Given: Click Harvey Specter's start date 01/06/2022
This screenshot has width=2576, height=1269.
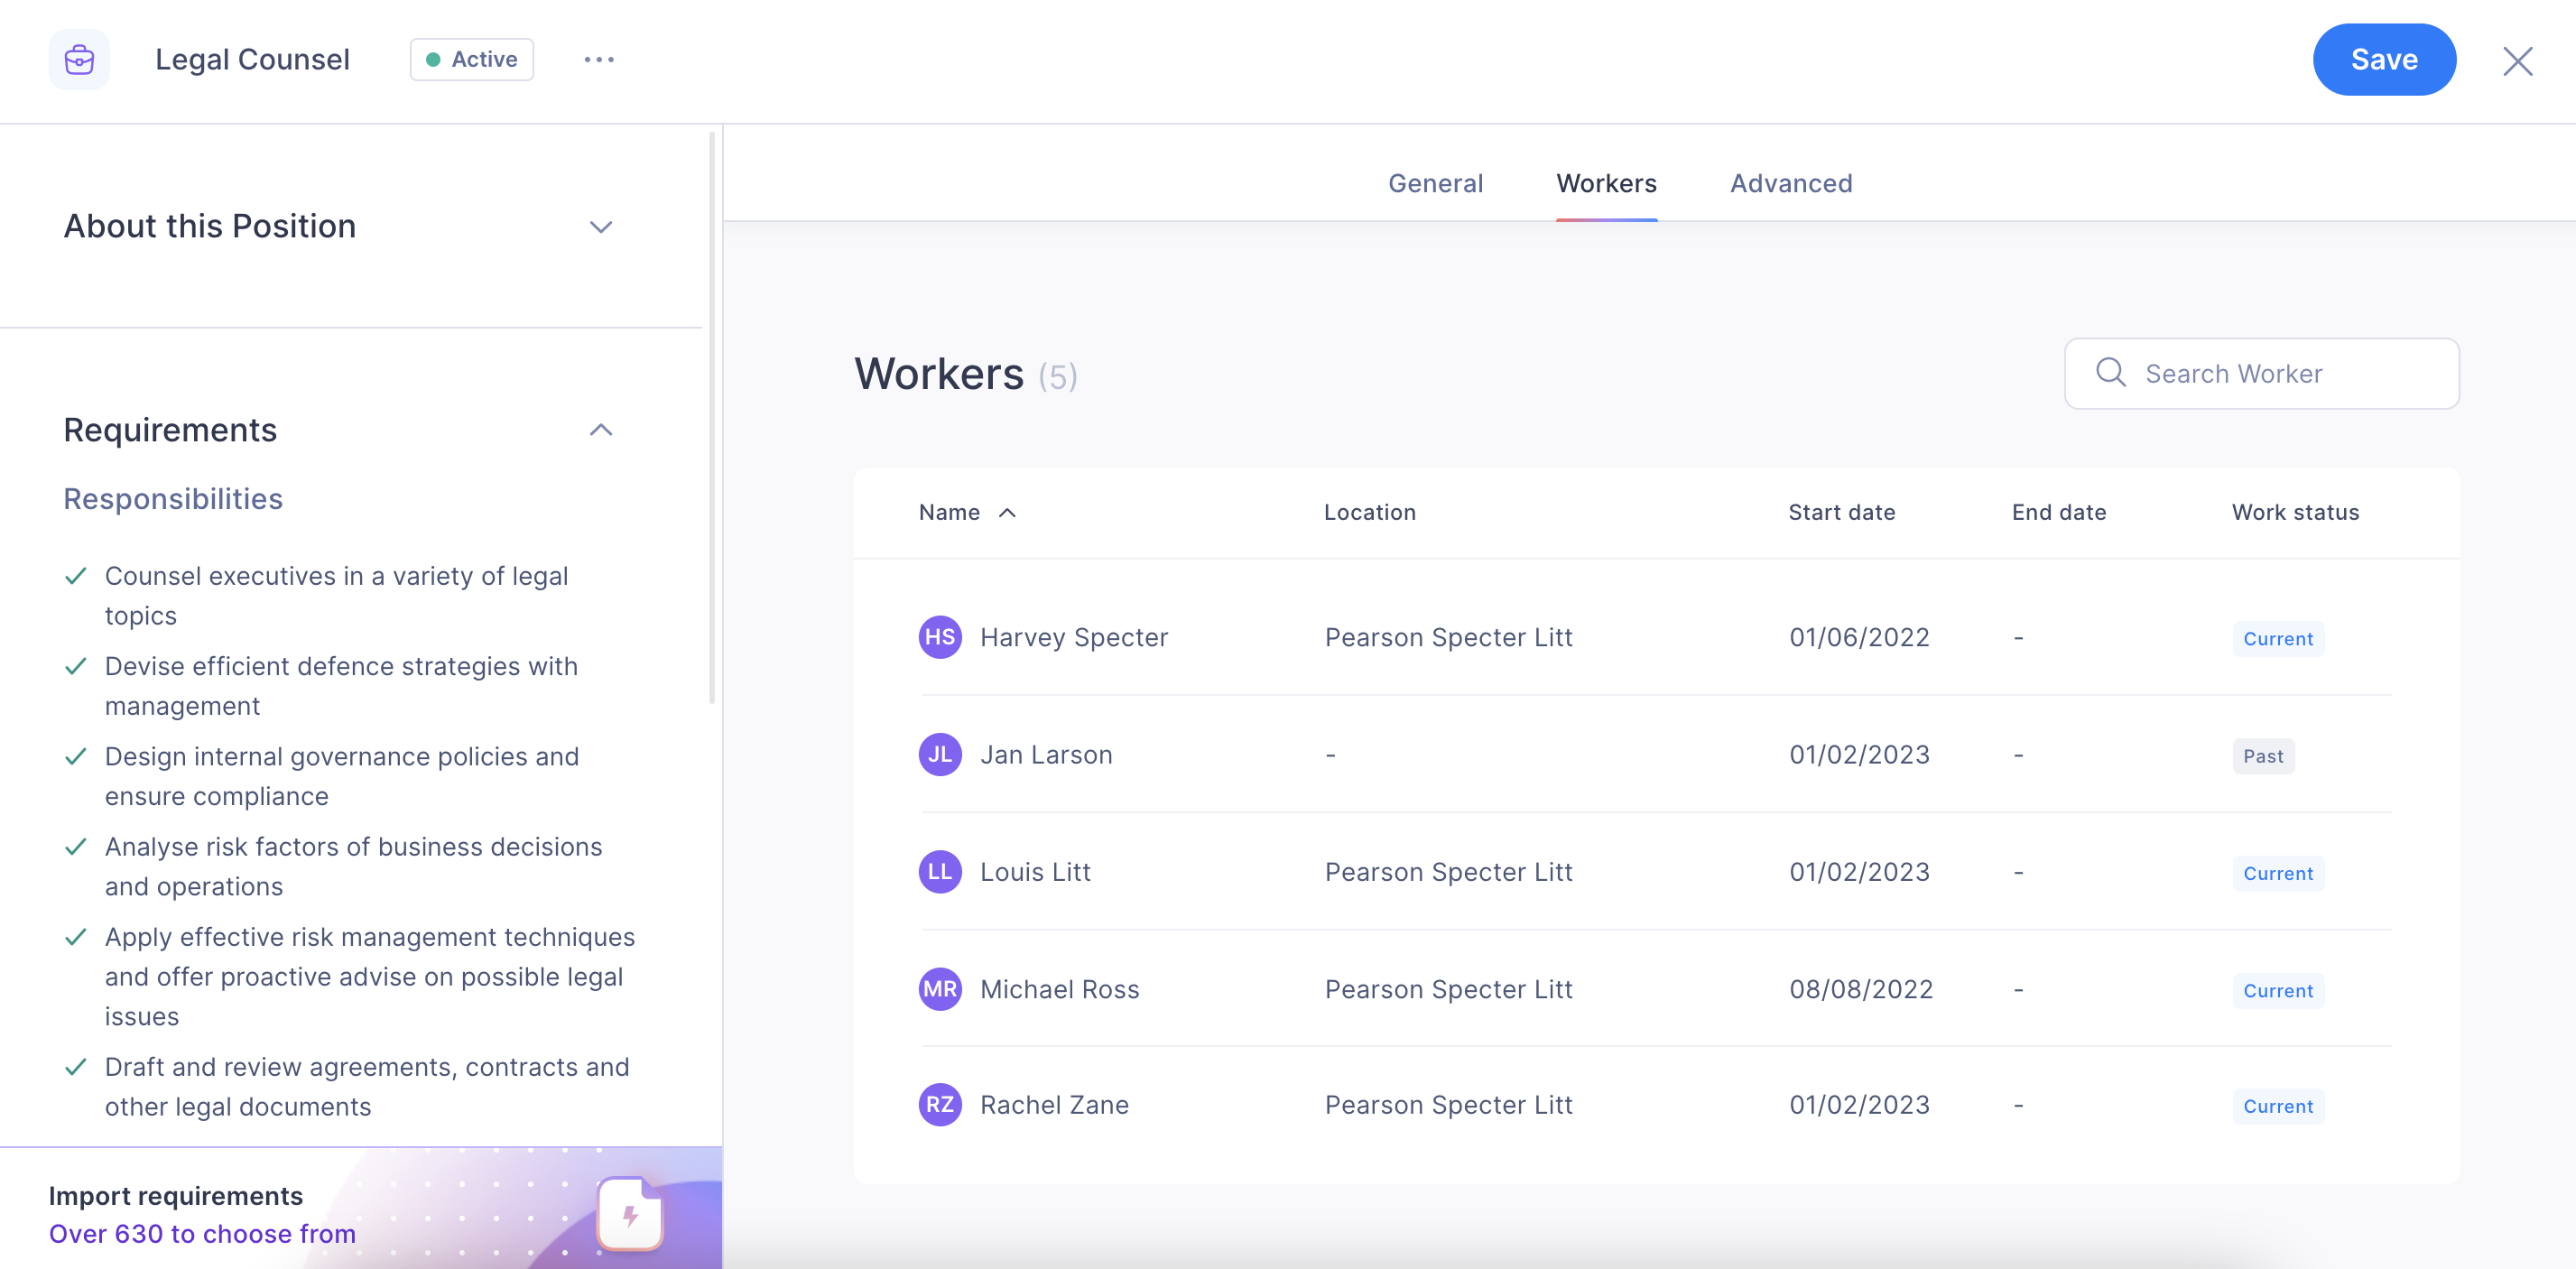Looking at the screenshot, I should point(1859,638).
